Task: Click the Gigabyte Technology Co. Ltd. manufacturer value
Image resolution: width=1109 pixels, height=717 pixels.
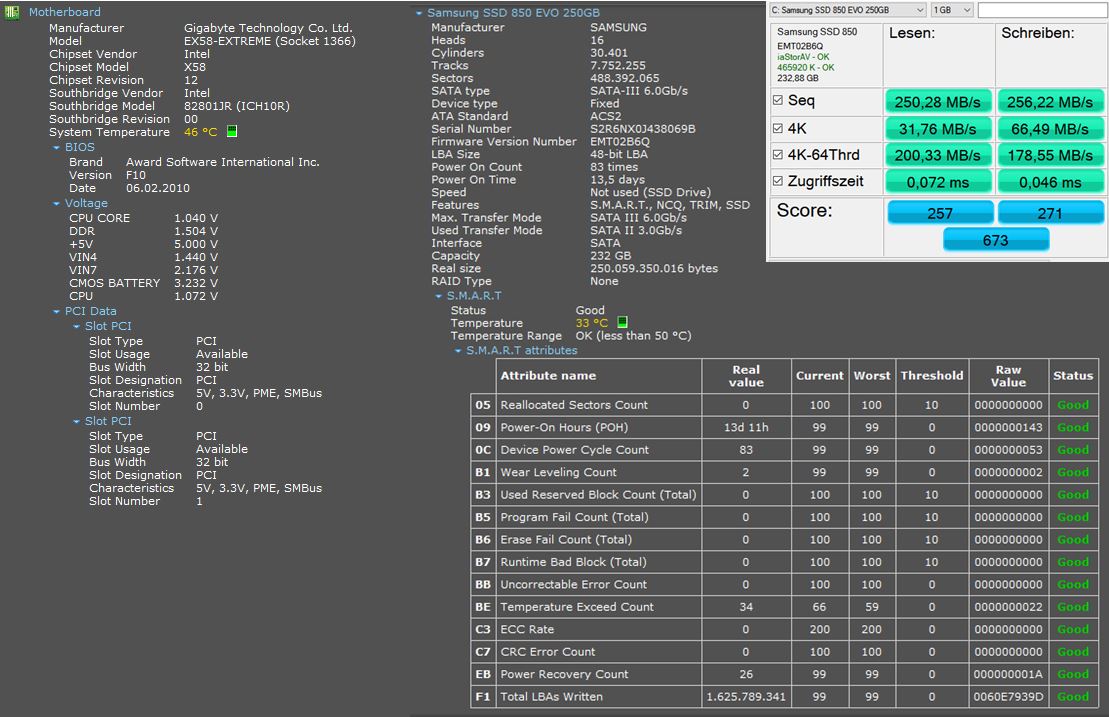Action: [268, 28]
